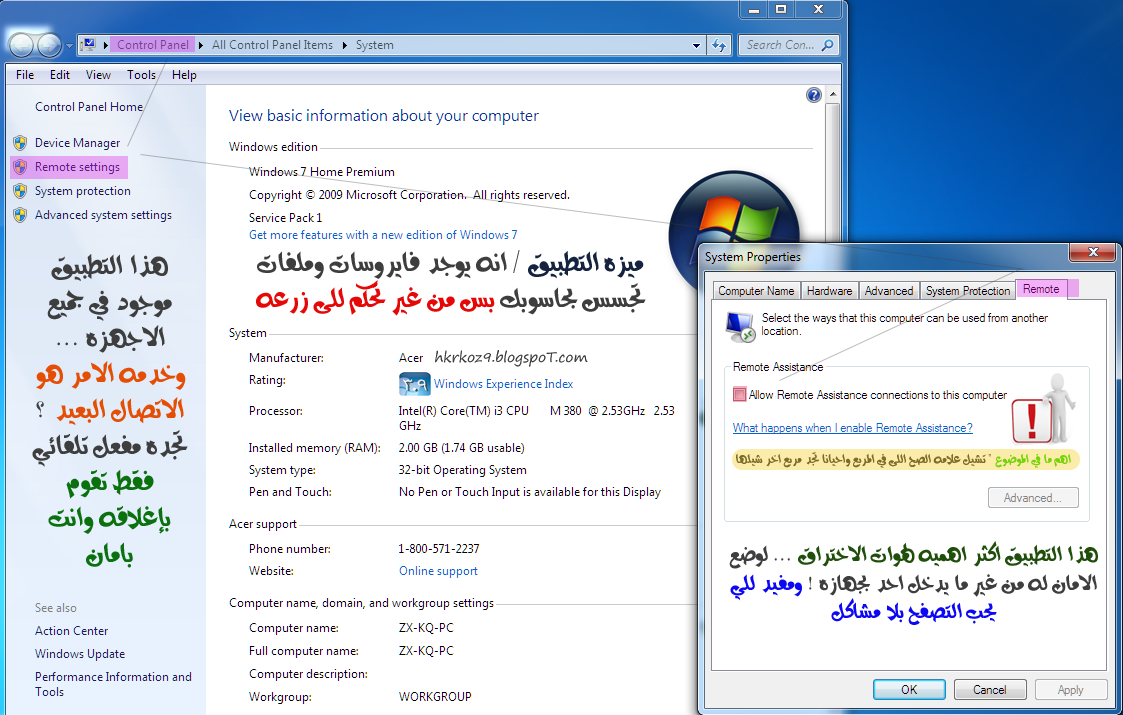Click the Control Panel breadcrumb segment
Image resolution: width=1123 pixels, height=715 pixels.
153,45
